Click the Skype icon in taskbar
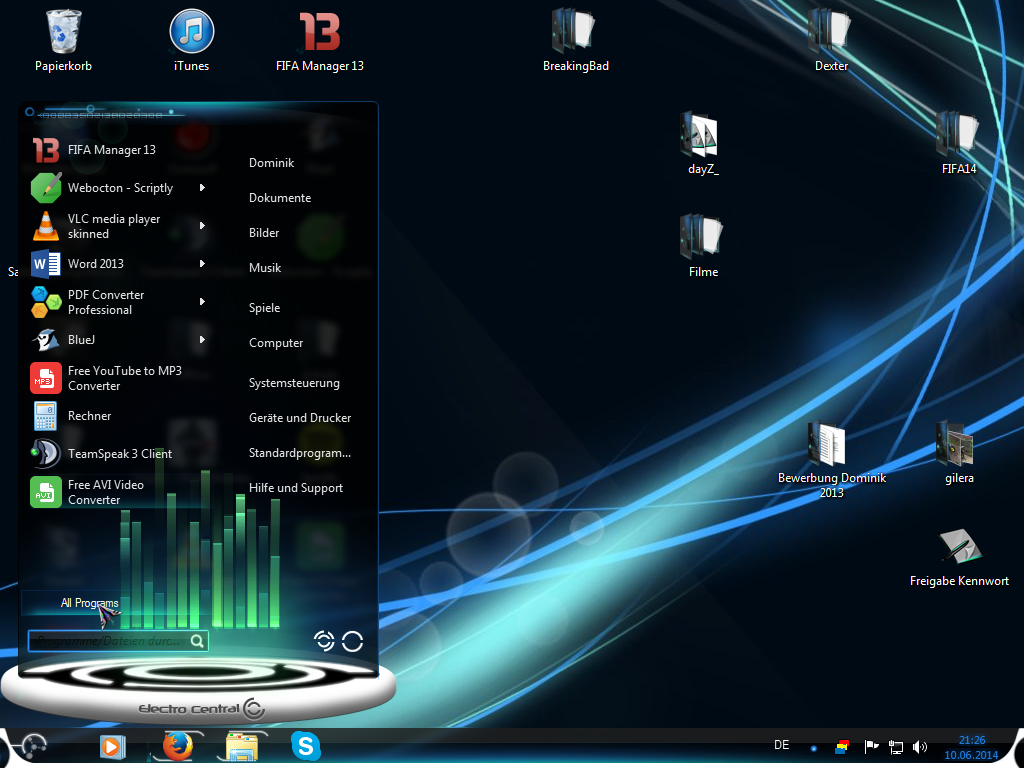The height and width of the screenshot is (768, 1024). 306,746
